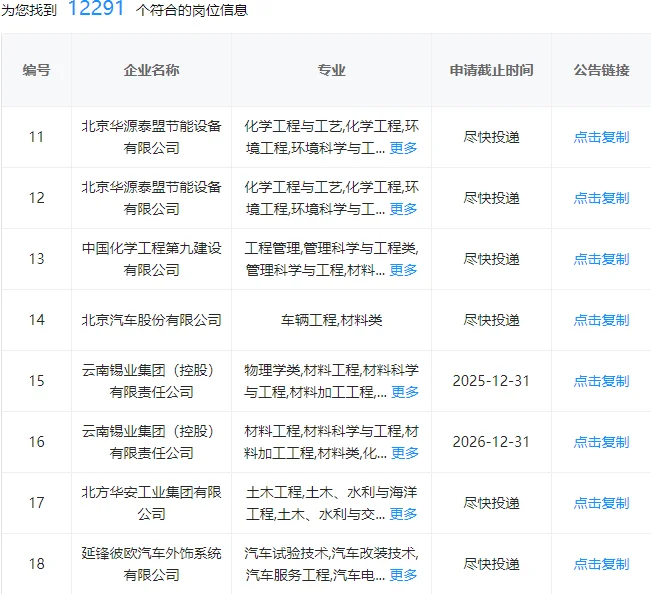
Task: Click the 企业名称 column header
Action: click(x=152, y=70)
